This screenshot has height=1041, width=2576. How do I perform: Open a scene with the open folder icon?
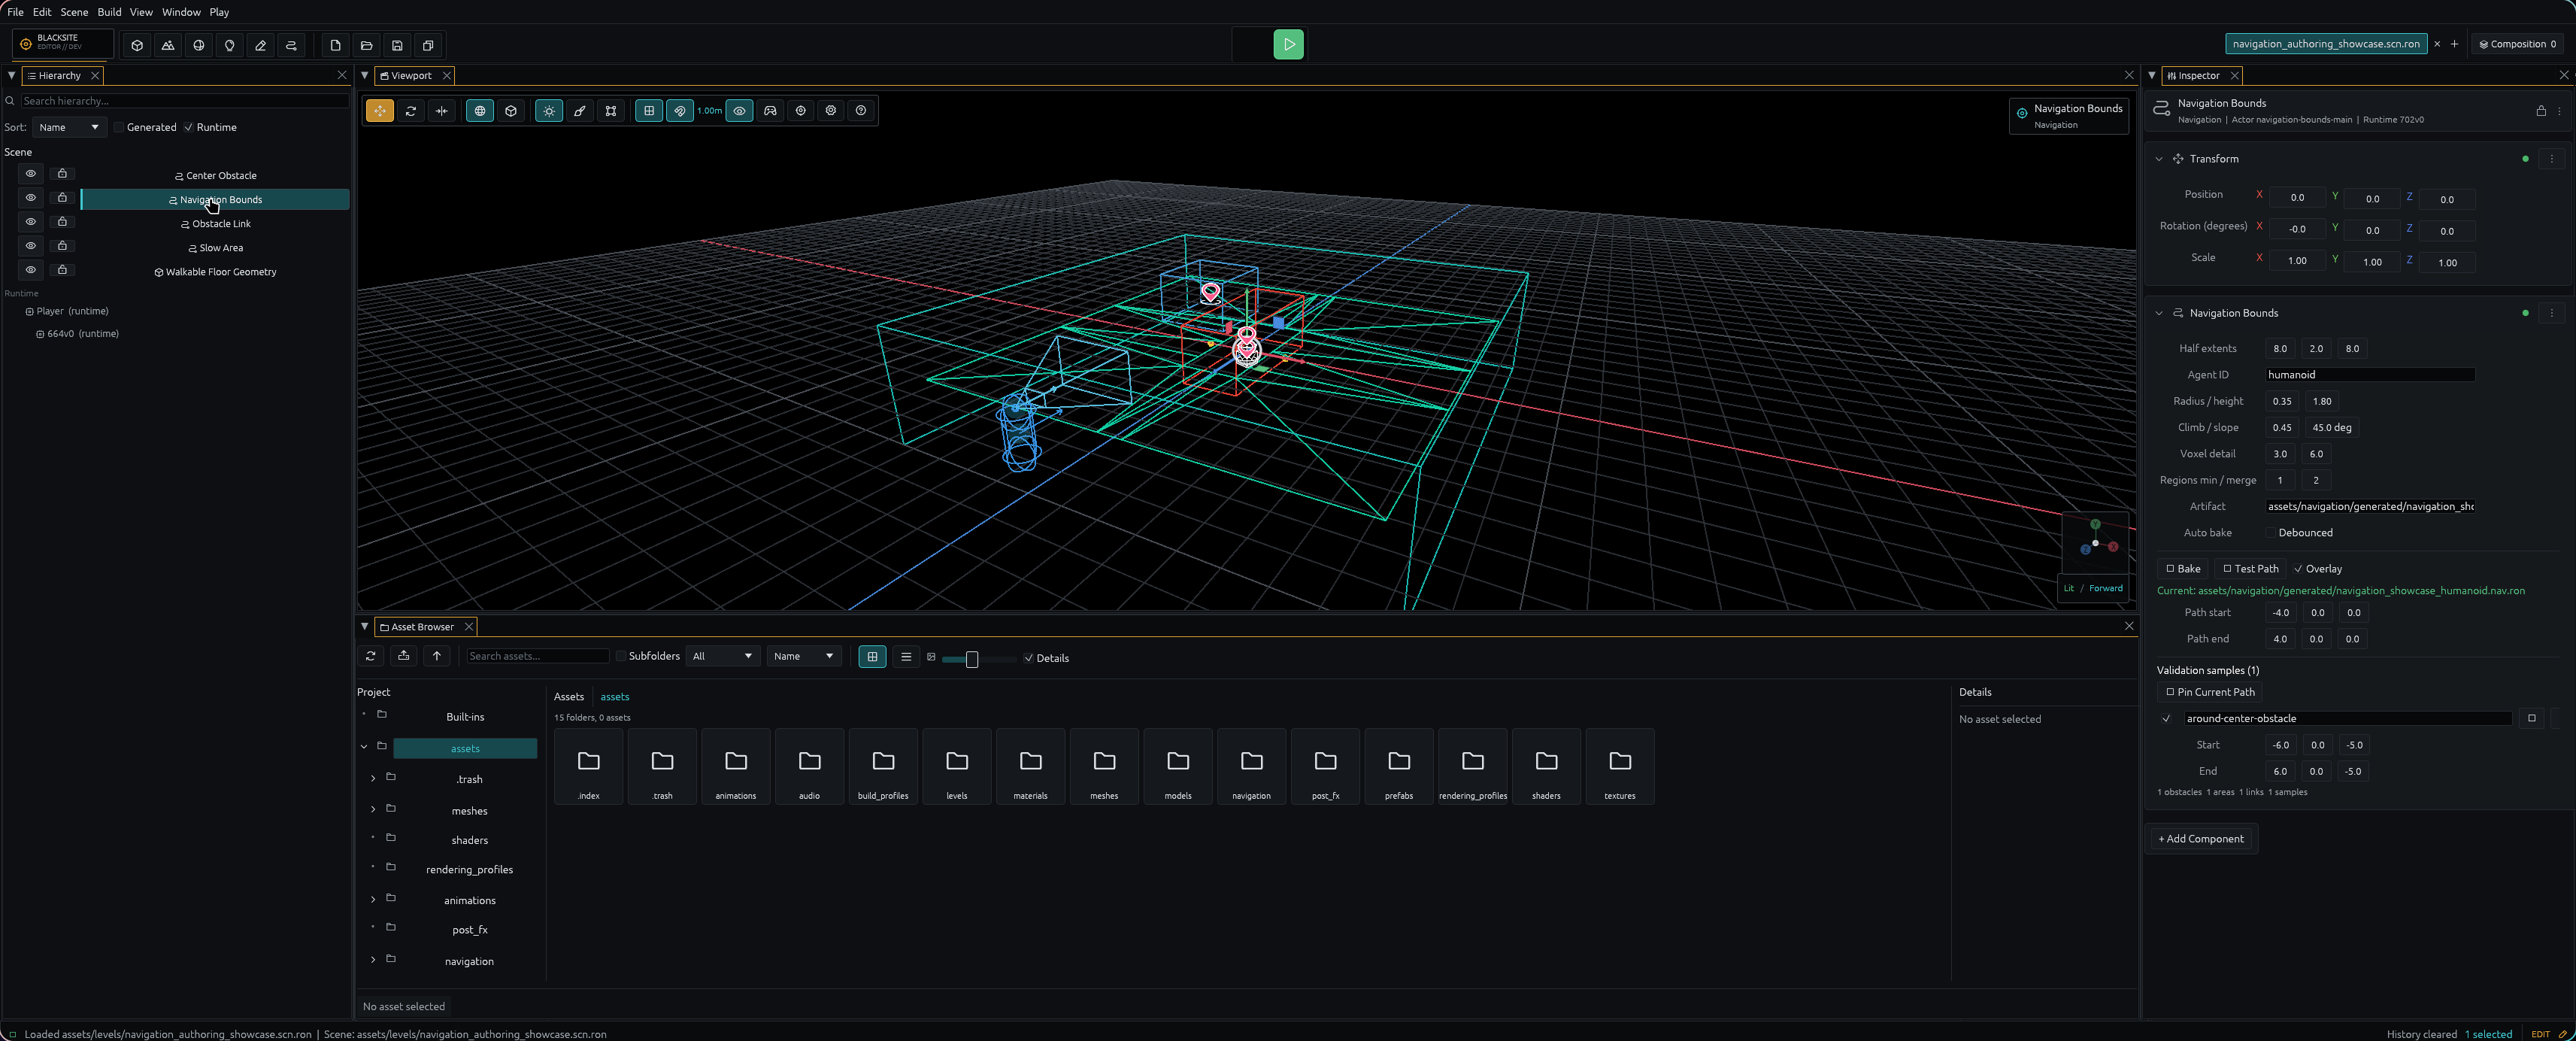pos(367,45)
